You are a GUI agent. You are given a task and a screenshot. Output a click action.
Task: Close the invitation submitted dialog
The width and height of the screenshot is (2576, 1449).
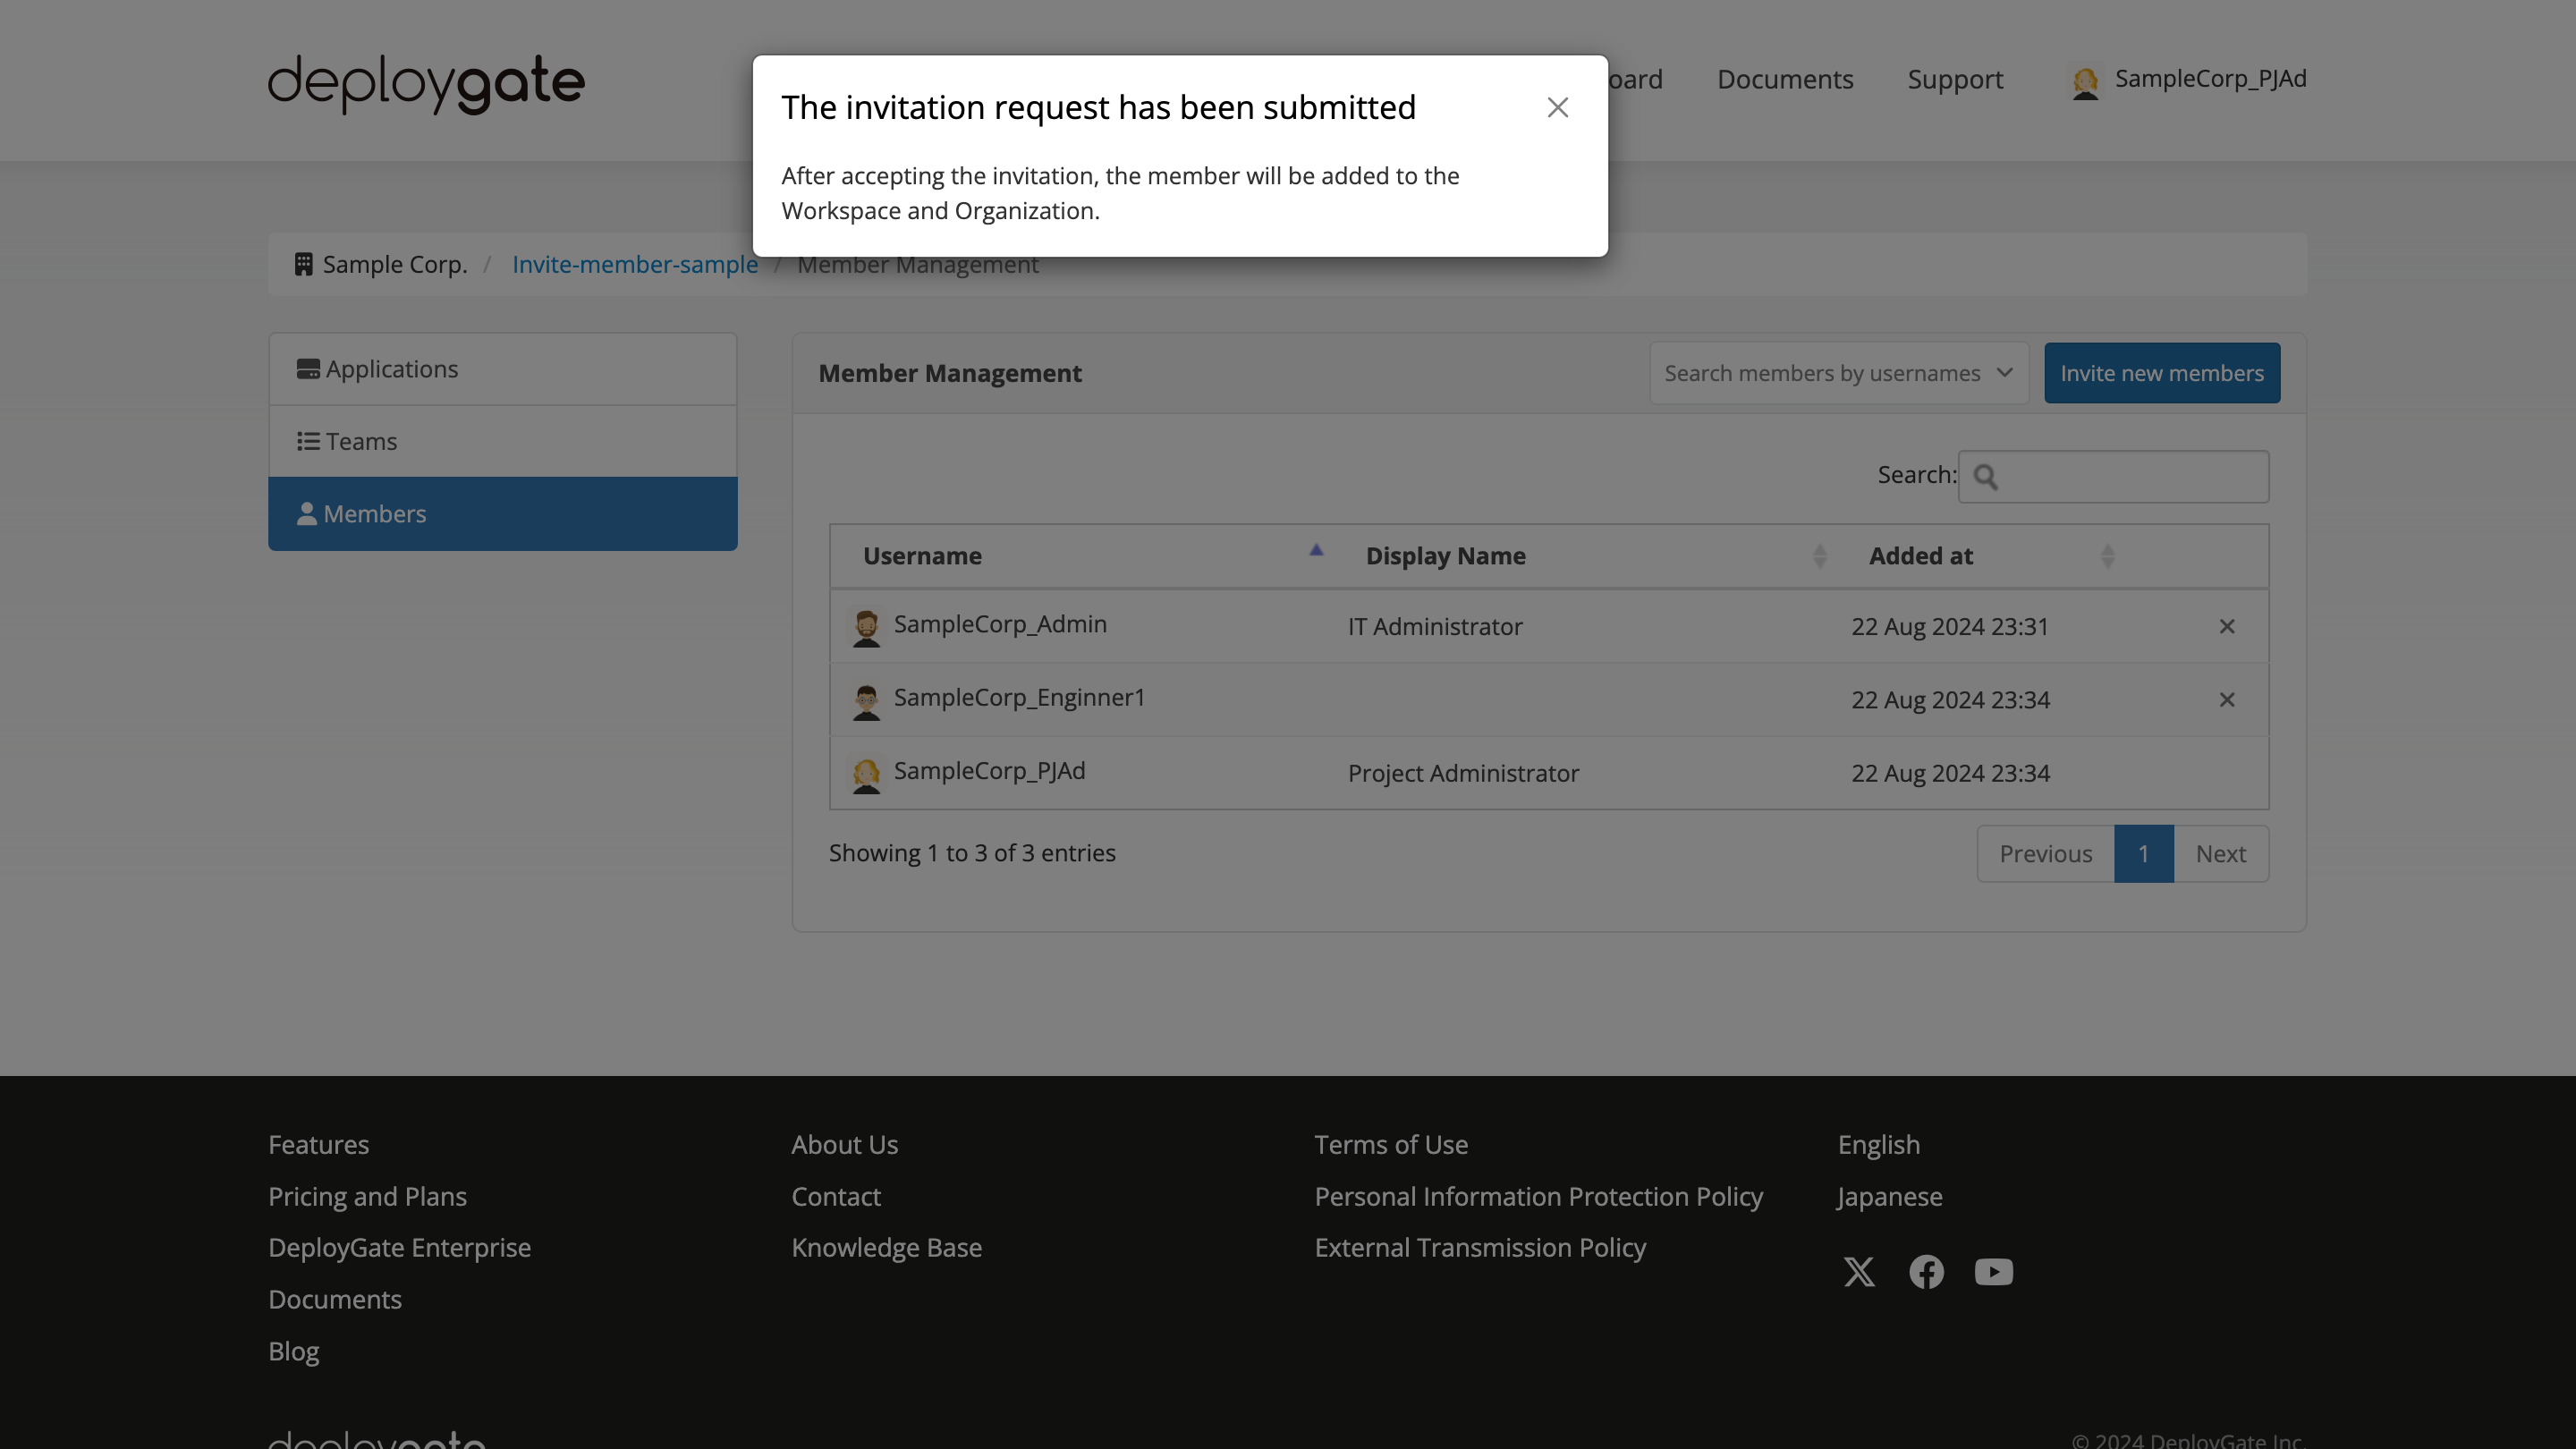[x=1557, y=108]
